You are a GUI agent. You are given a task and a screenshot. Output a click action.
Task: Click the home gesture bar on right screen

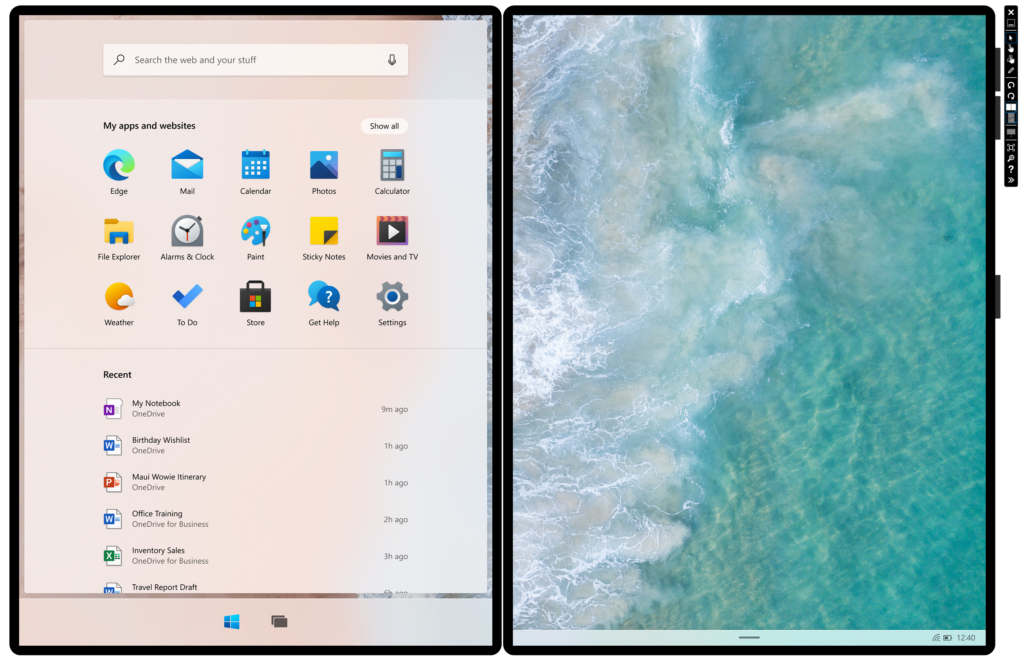pyautogui.click(x=749, y=637)
